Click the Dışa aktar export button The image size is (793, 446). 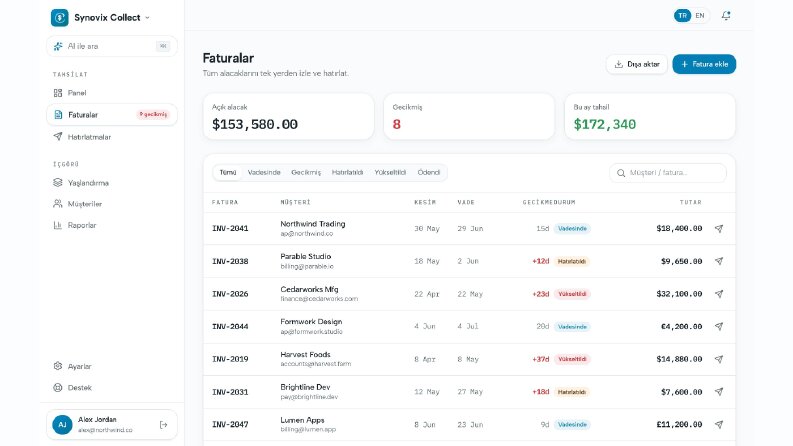pyautogui.click(x=637, y=64)
